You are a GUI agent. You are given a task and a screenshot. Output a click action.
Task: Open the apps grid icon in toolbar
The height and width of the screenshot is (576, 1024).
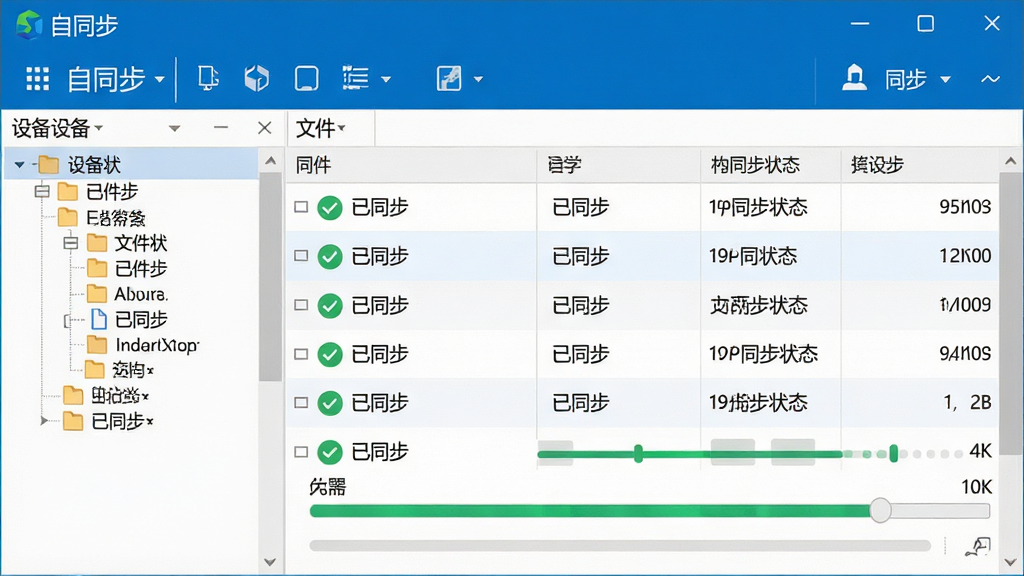click(x=37, y=79)
